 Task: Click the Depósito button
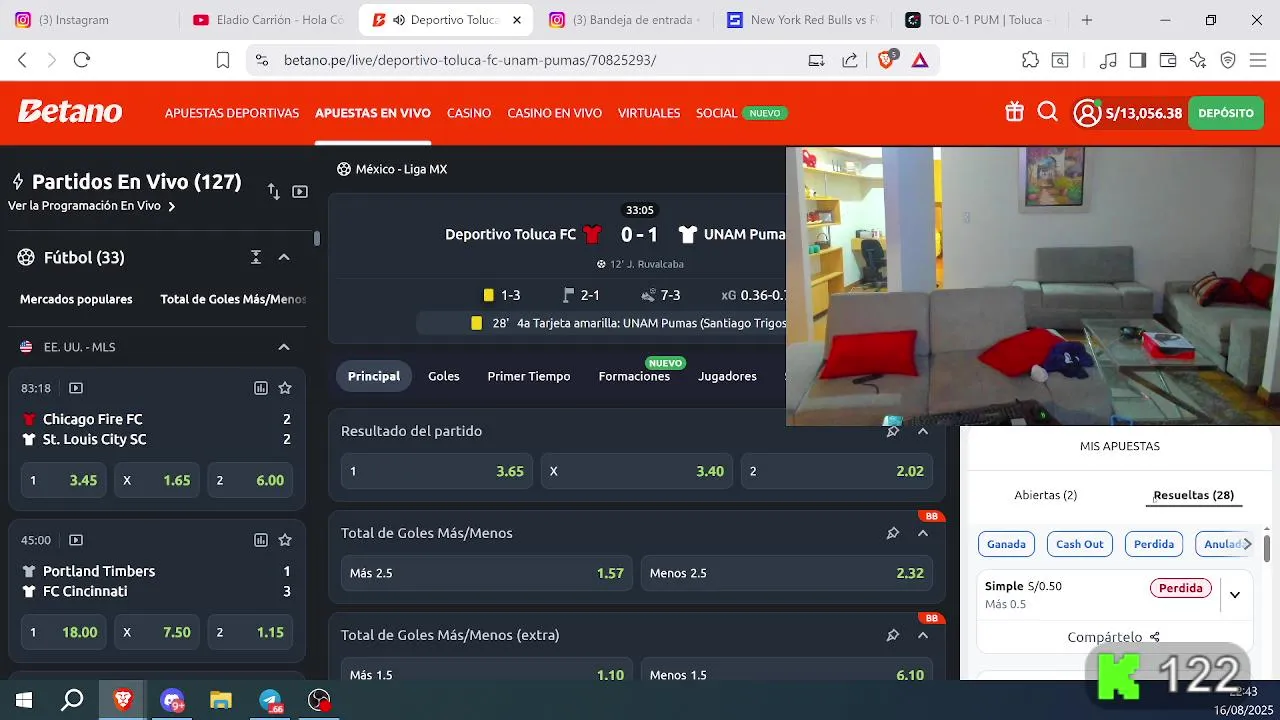click(1226, 113)
